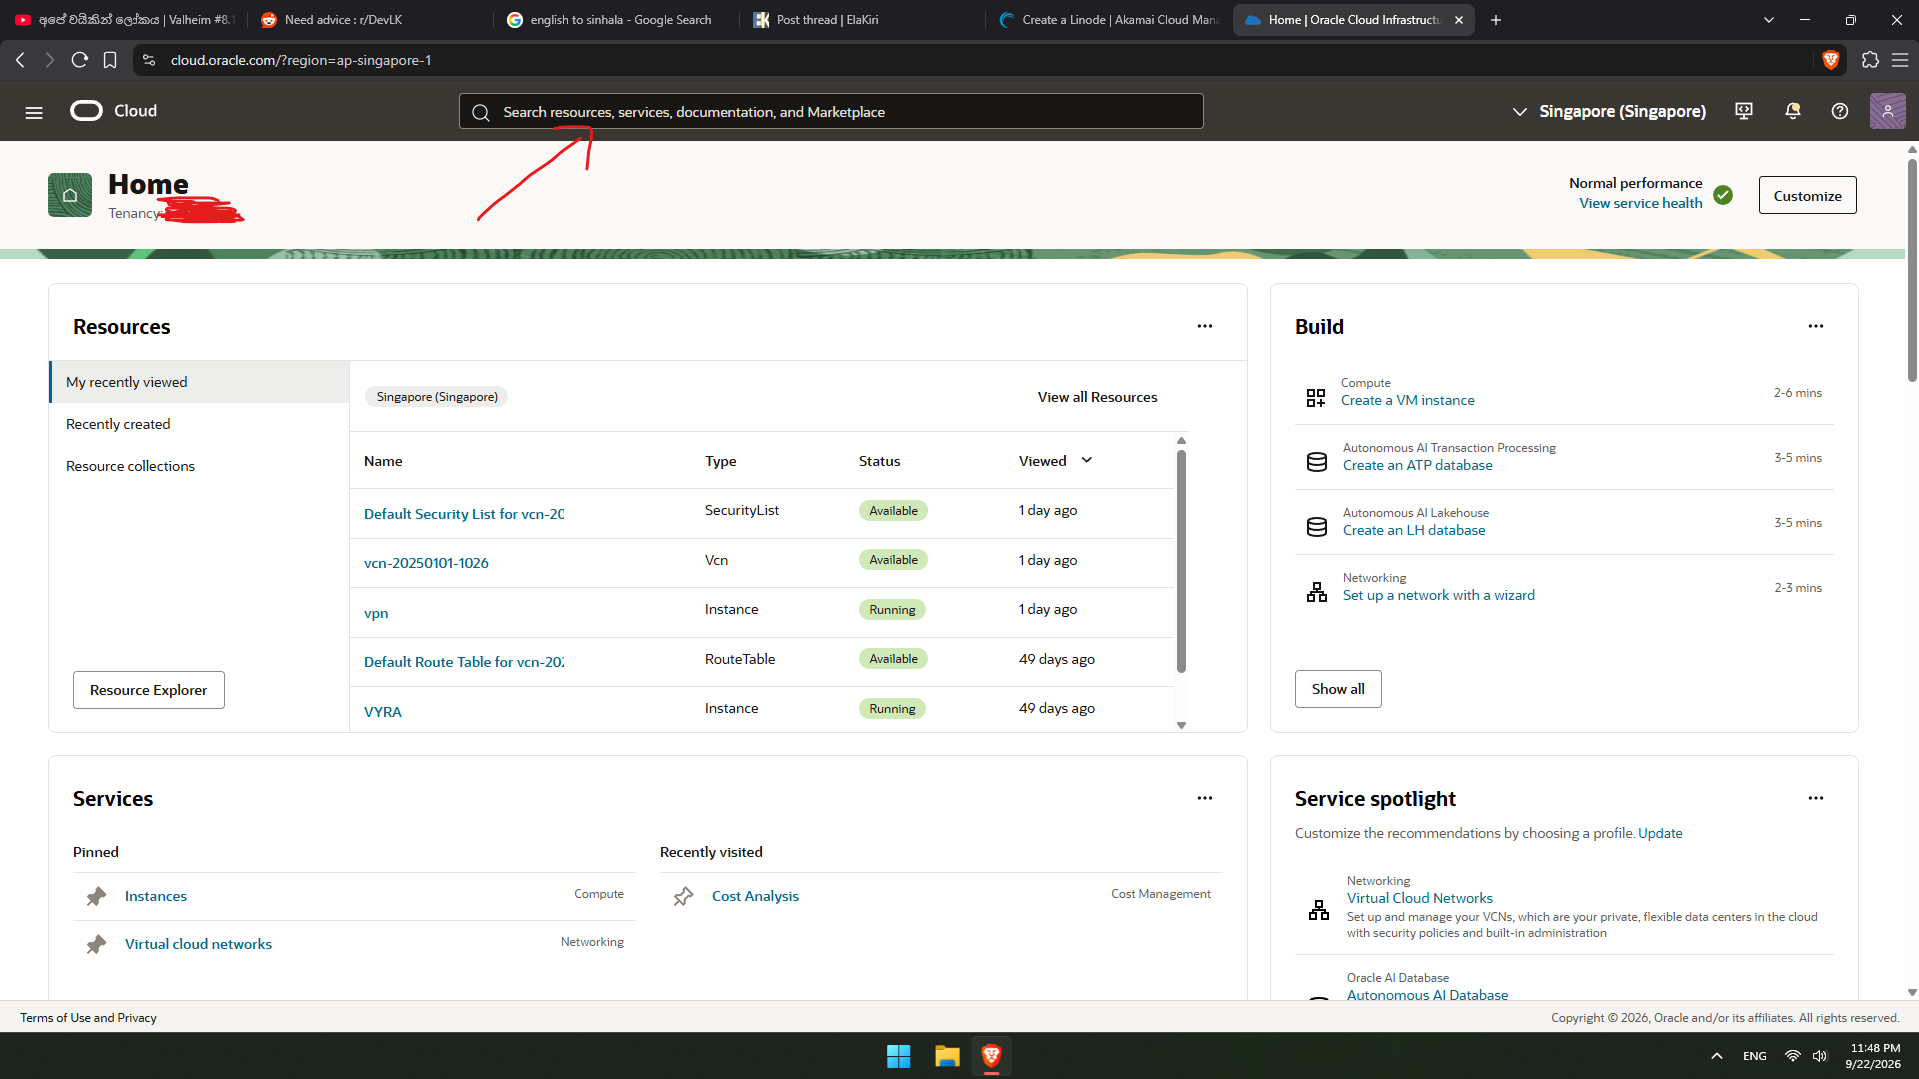Open the Windows Start menu
This screenshot has height=1079, width=1919.
click(898, 1056)
